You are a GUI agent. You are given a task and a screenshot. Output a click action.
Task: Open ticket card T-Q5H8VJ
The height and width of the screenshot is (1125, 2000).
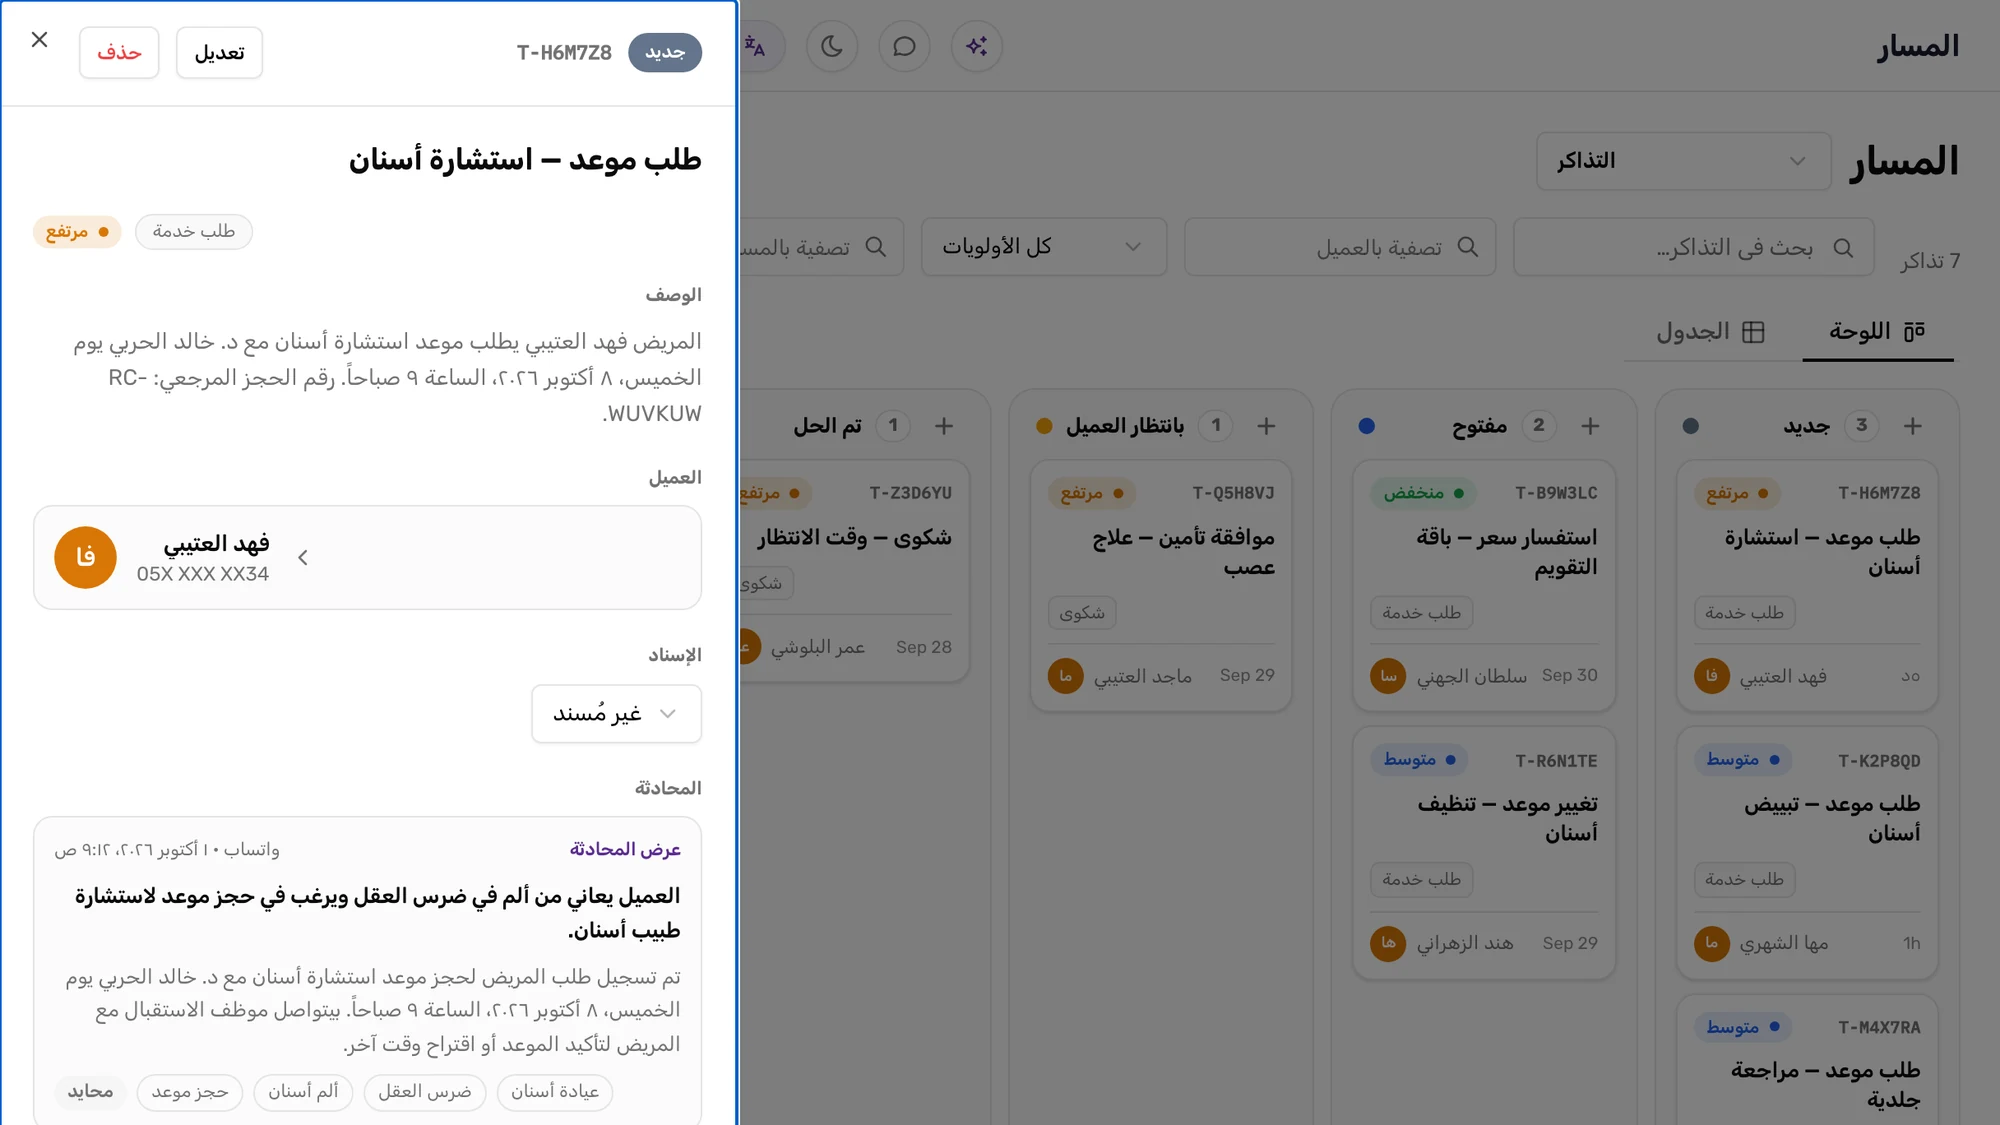pyautogui.click(x=1161, y=585)
